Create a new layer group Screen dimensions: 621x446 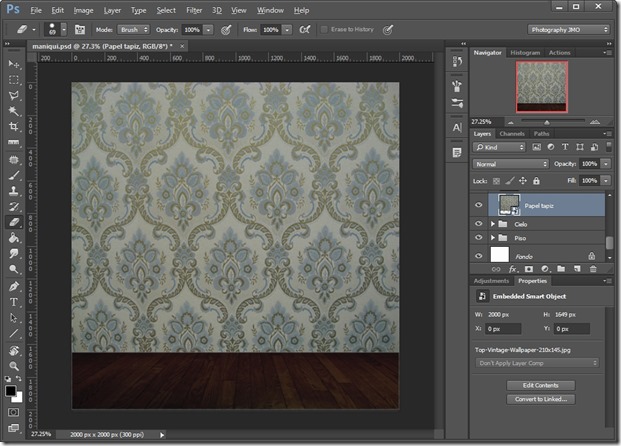click(x=561, y=269)
